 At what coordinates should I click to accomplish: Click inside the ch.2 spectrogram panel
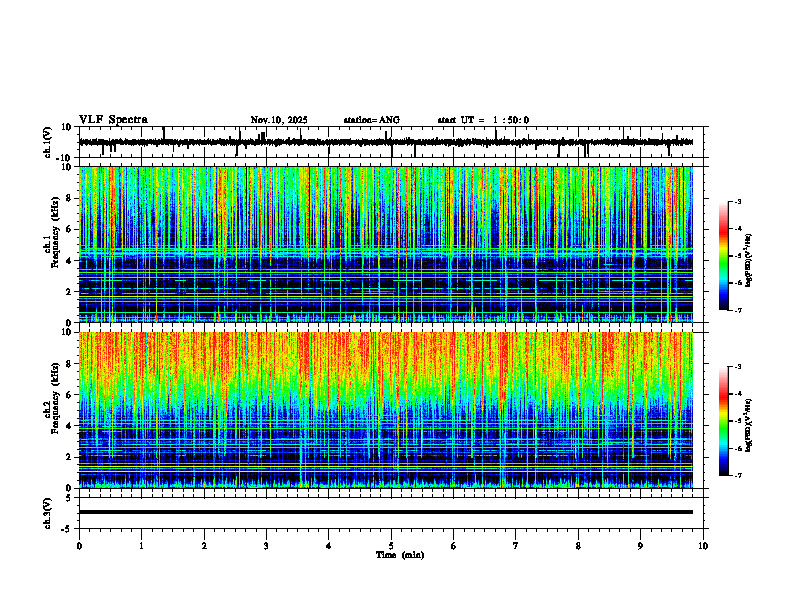[x=386, y=410]
